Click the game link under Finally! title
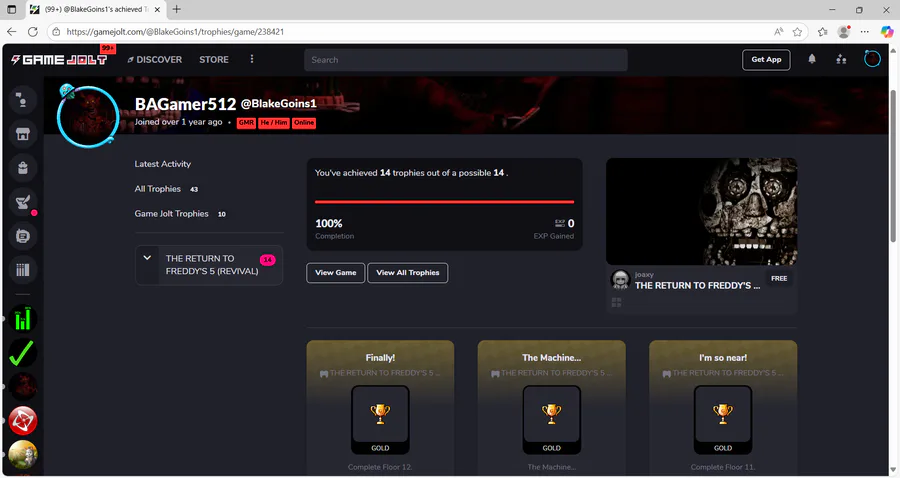900x478 pixels. 380,373
